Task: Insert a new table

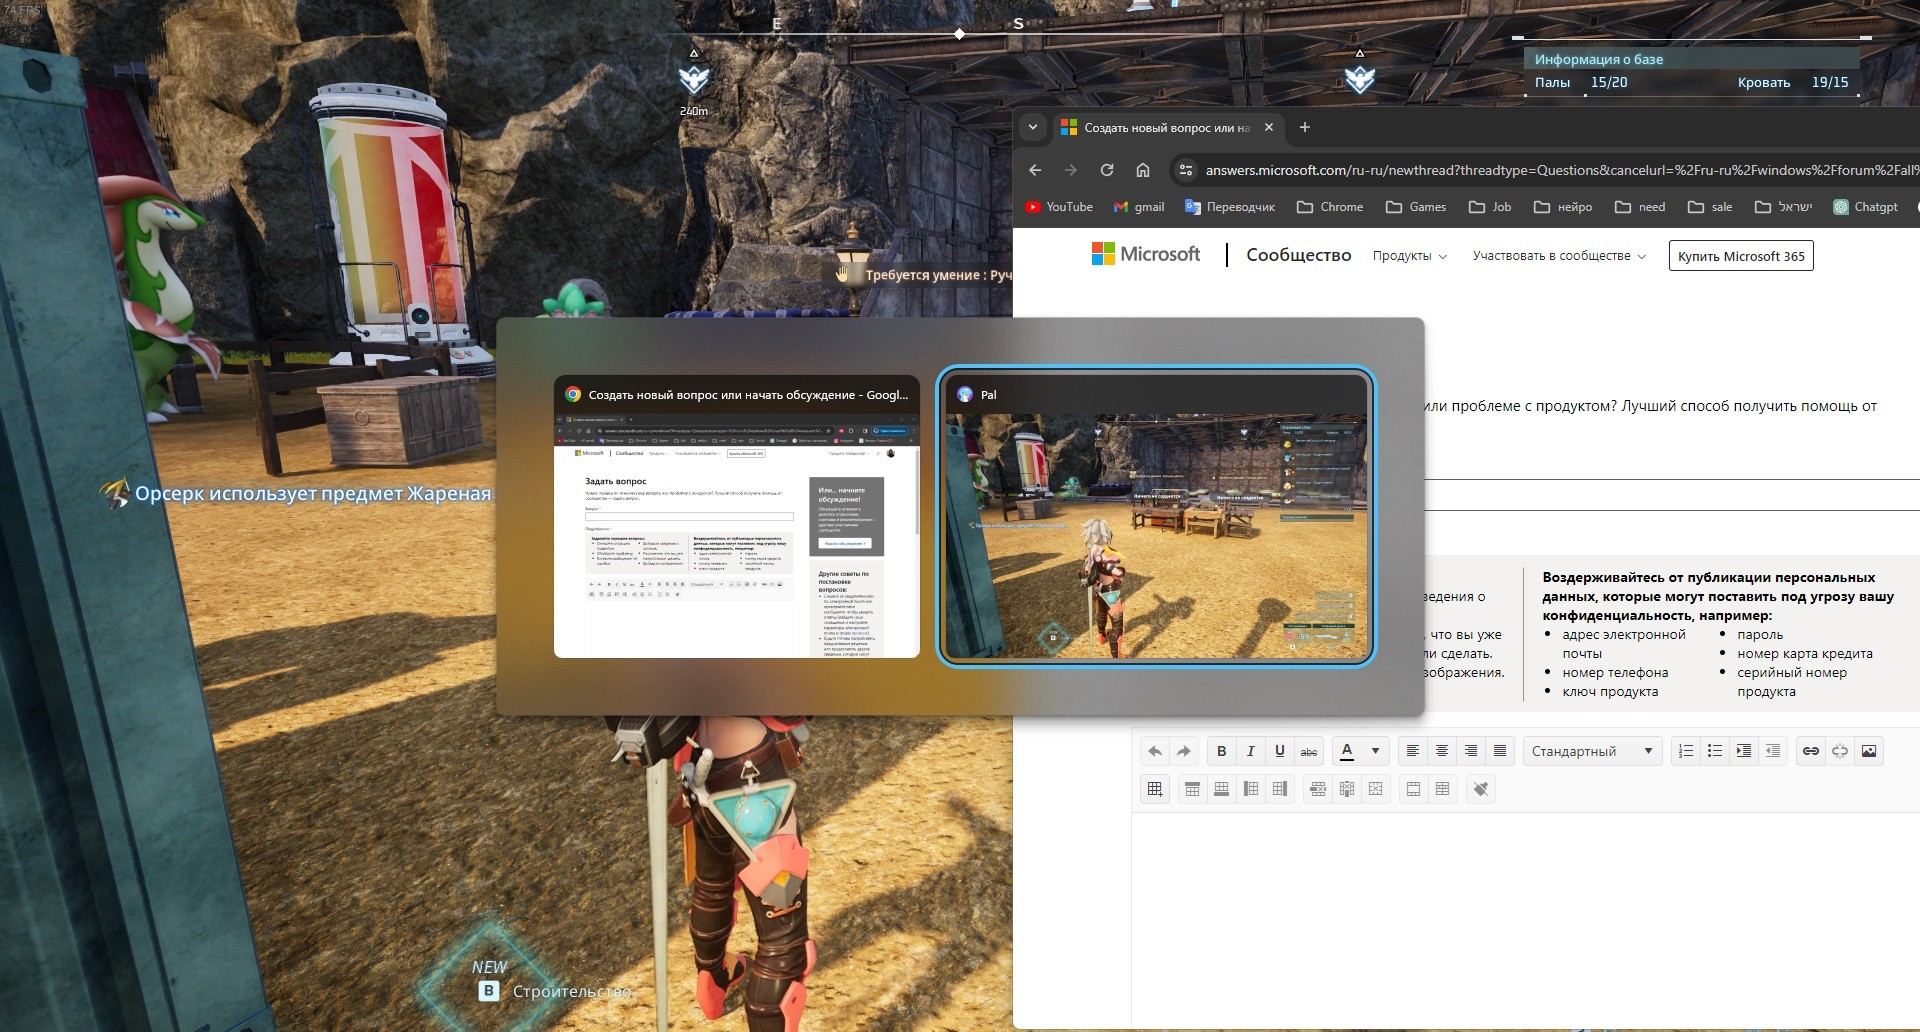Action: tap(1155, 789)
